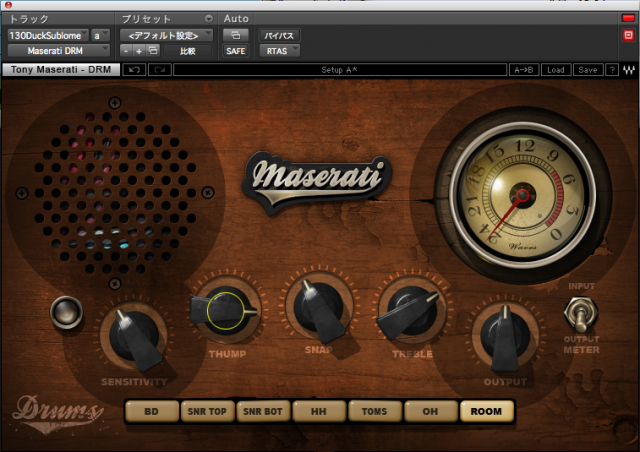Viewport: 640px width, 452px height.
Task: Click the プリセット header label
Action: 146,19
